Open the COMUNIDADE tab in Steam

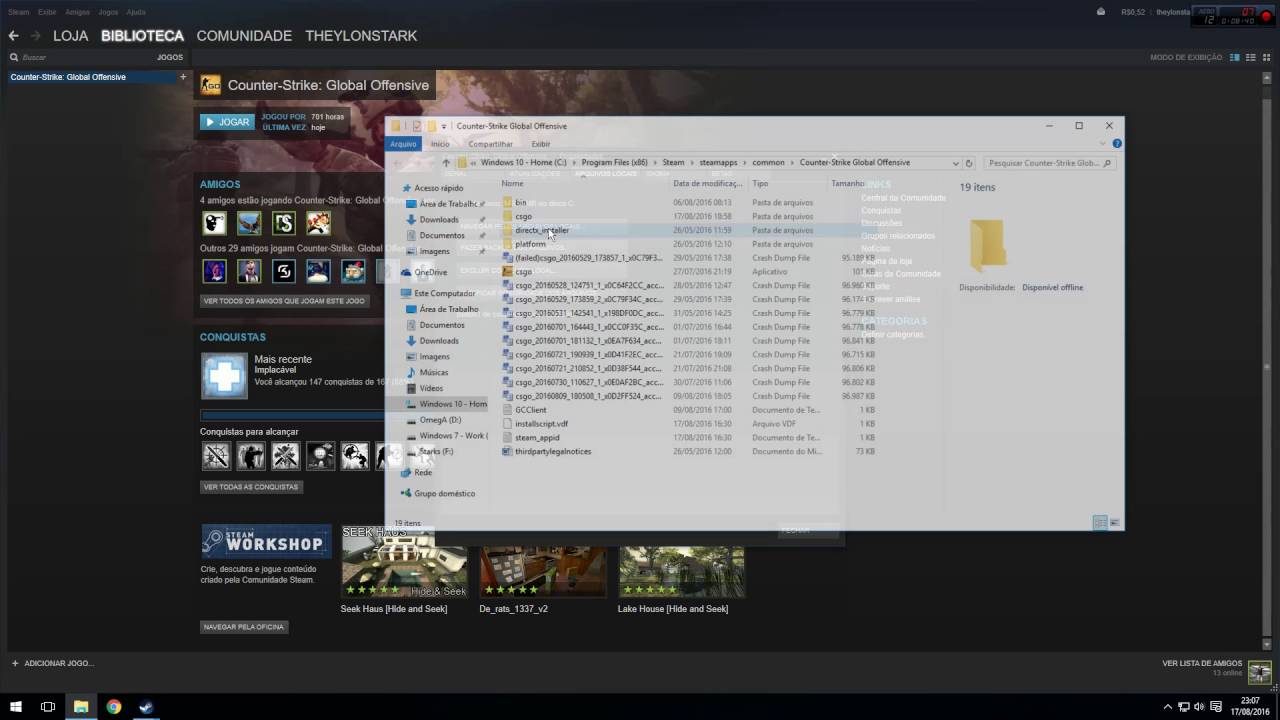pos(244,36)
